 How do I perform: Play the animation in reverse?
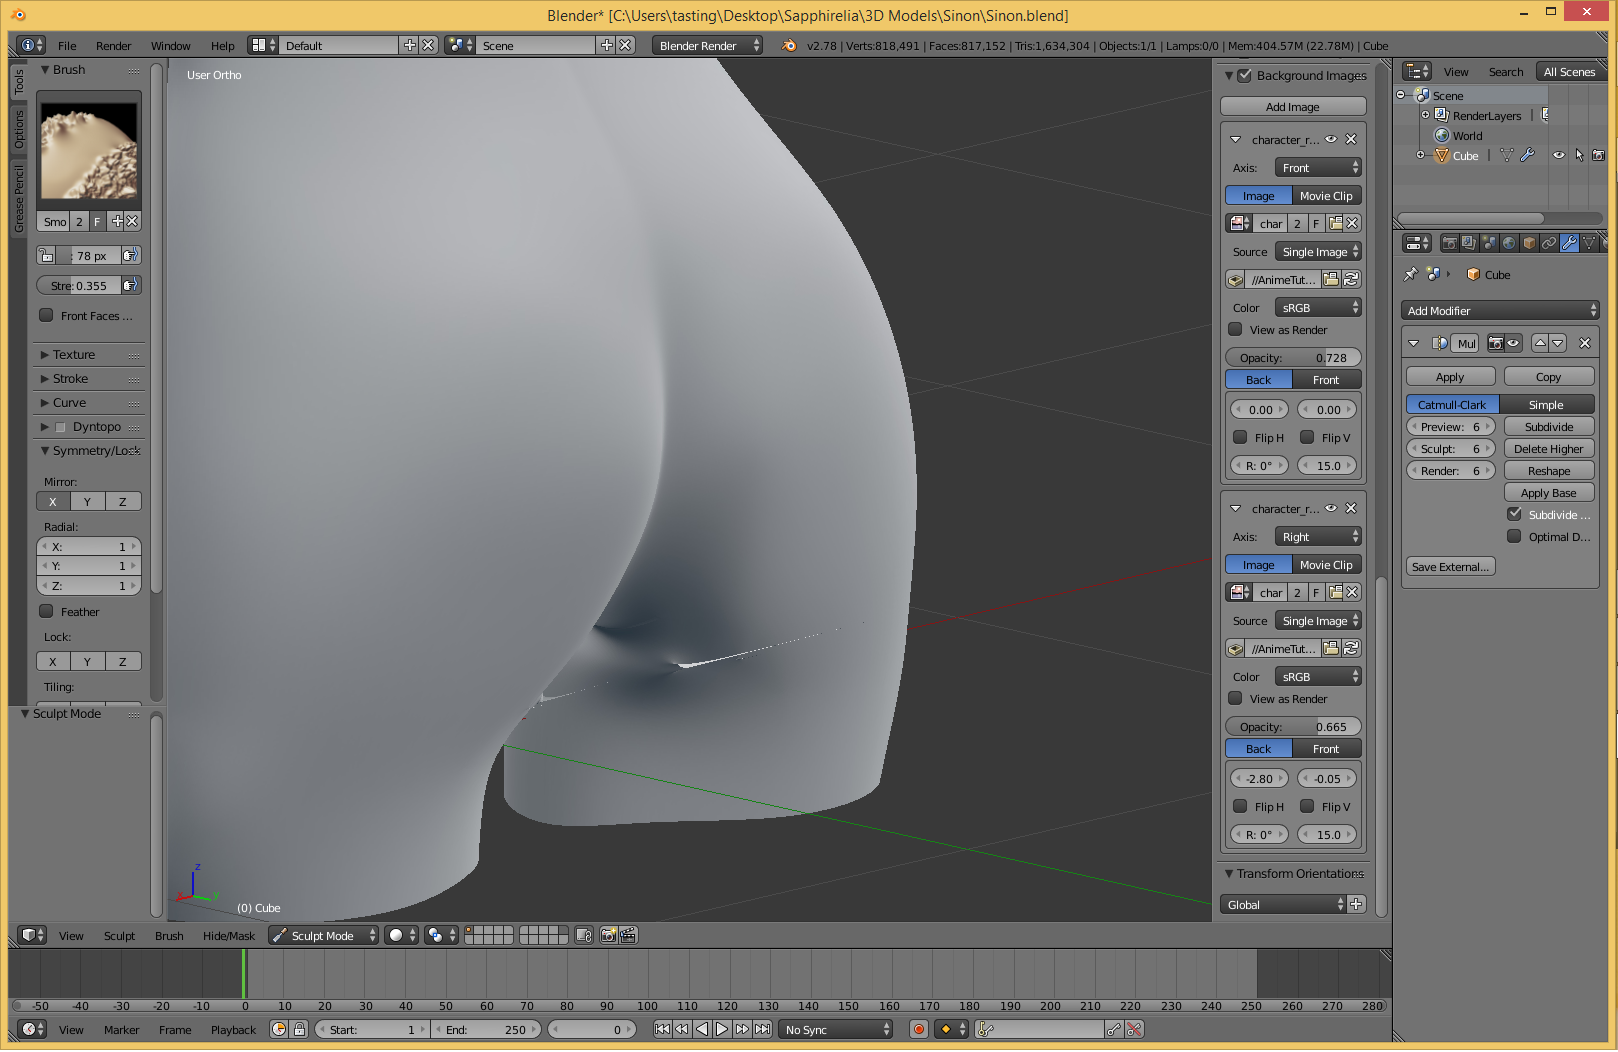[x=702, y=1029]
